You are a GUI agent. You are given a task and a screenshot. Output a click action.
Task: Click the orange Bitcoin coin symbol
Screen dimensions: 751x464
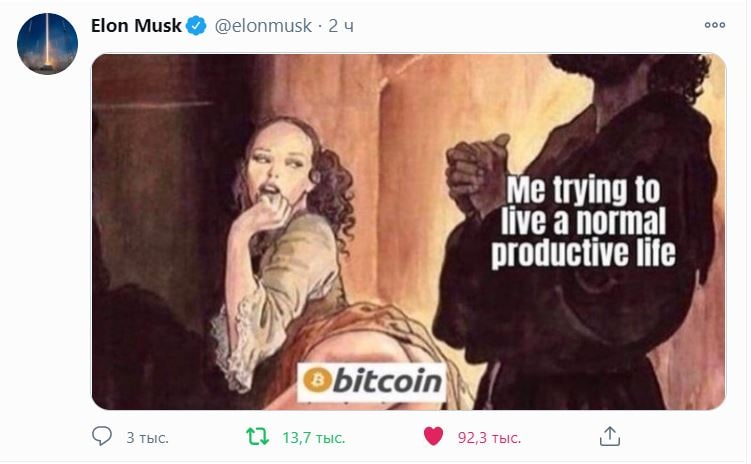(x=317, y=381)
